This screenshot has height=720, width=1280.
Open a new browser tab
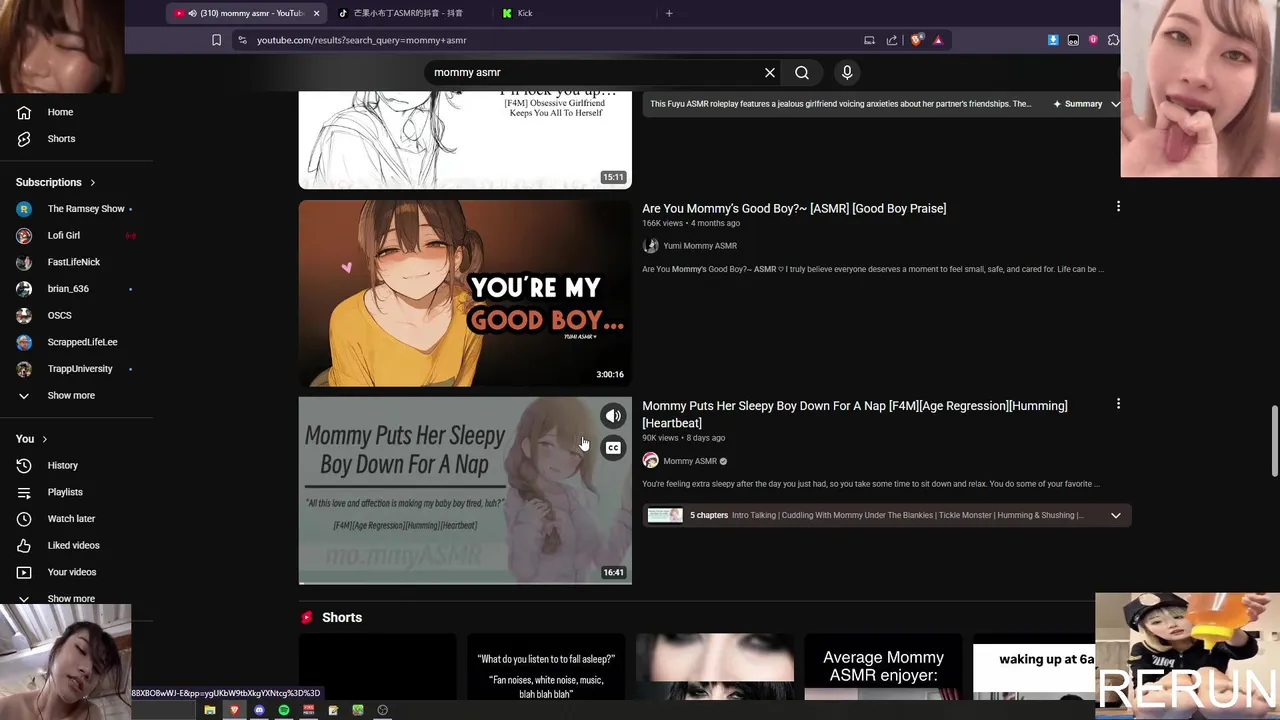pos(669,13)
